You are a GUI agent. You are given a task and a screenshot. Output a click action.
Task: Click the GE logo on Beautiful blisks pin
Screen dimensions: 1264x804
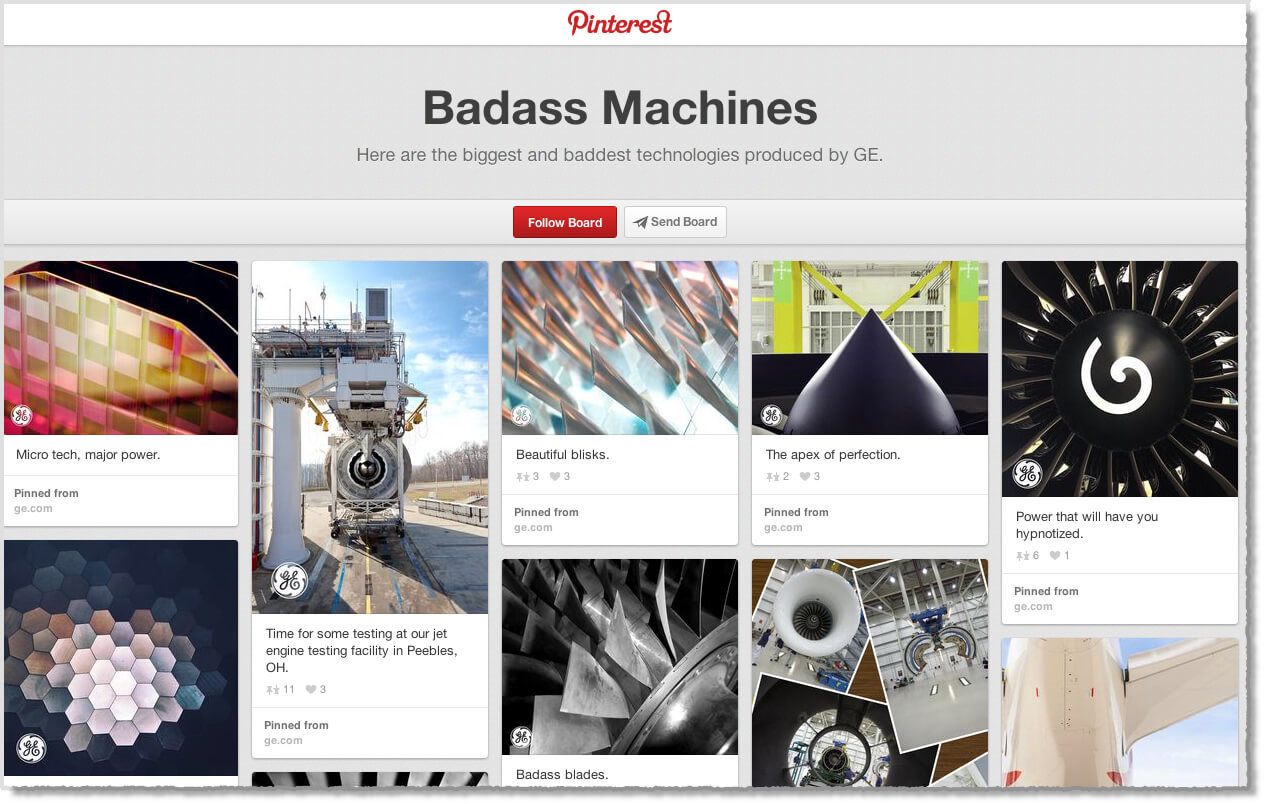521,415
